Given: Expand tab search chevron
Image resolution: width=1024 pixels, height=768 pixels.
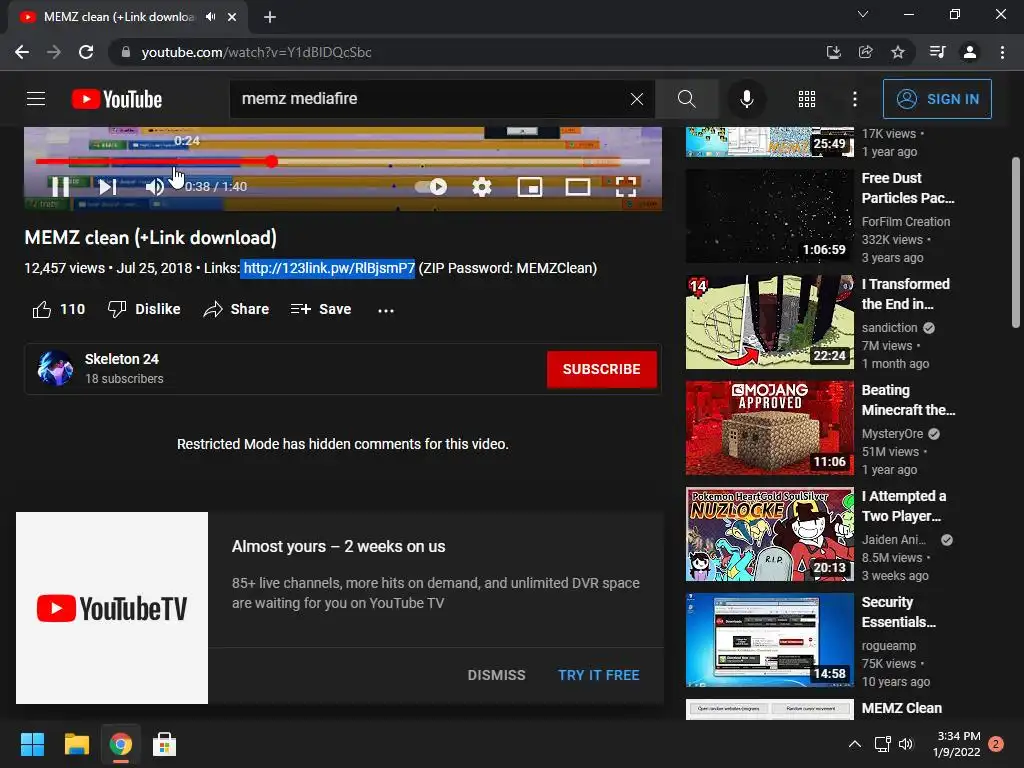Looking at the screenshot, I should pyautogui.click(x=863, y=14).
